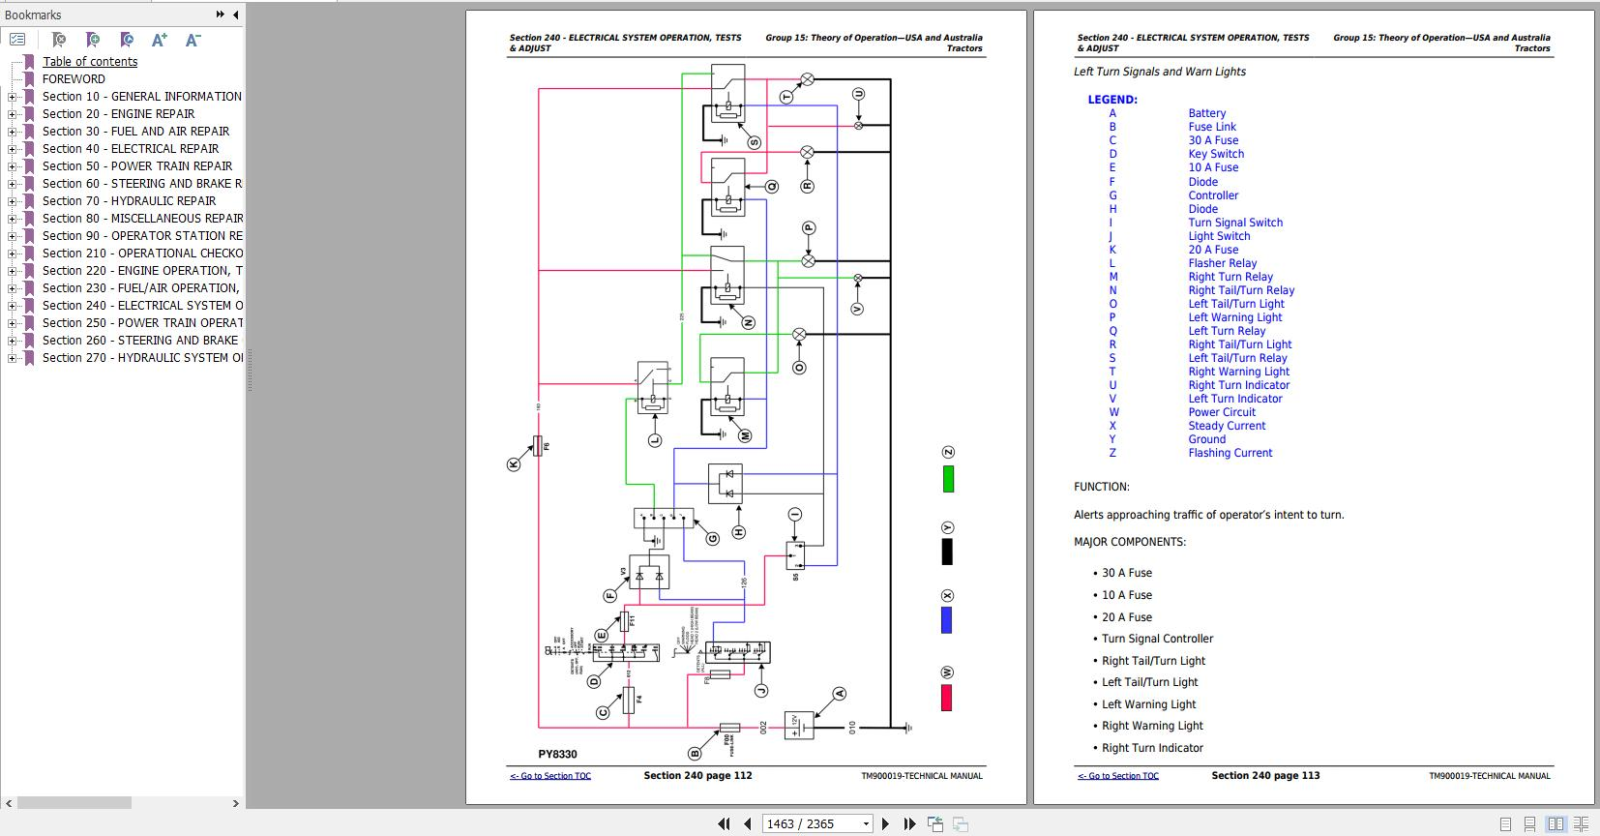This screenshot has height=836, width=1600.
Task: Switch to single page view mode
Action: [1506, 824]
